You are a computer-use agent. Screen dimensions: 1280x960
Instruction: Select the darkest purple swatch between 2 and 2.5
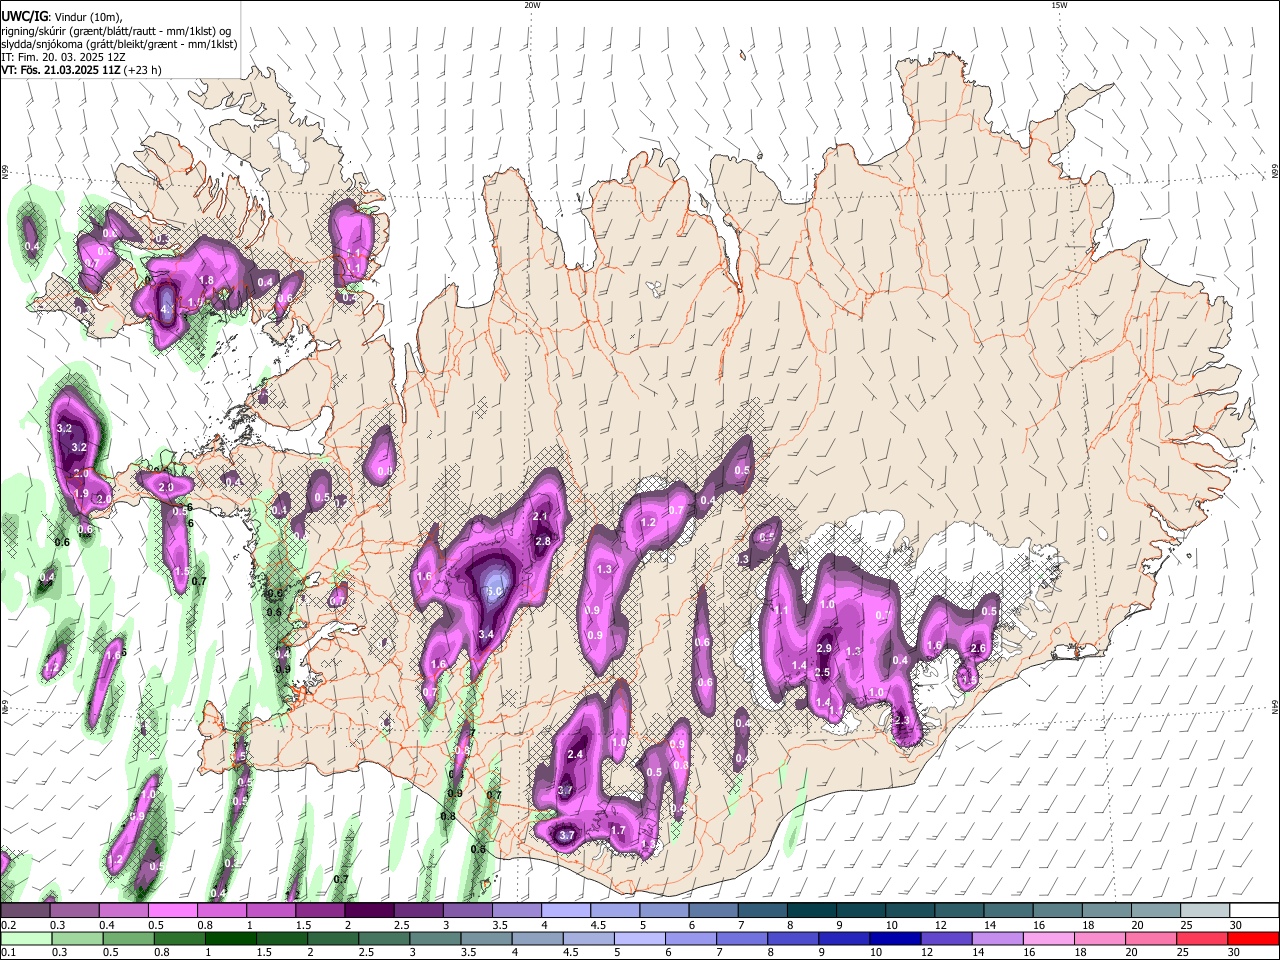(x=369, y=911)
